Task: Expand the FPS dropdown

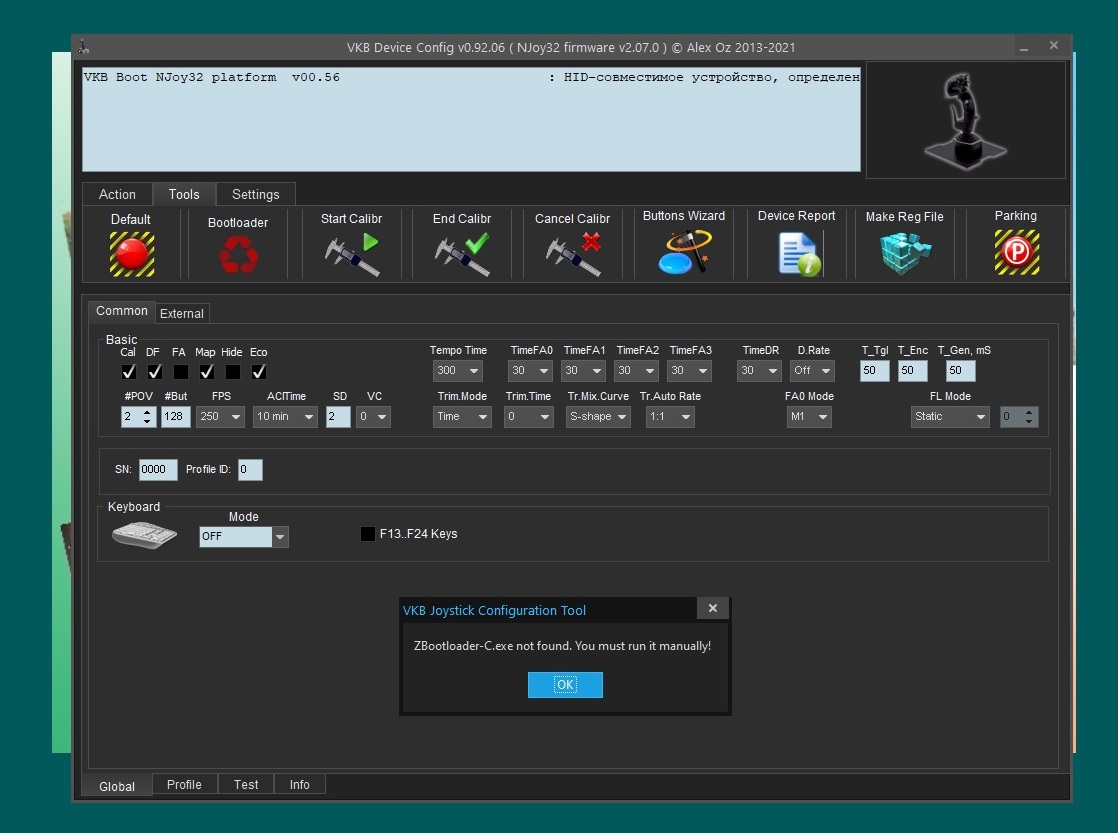Action: pos(220,416)
